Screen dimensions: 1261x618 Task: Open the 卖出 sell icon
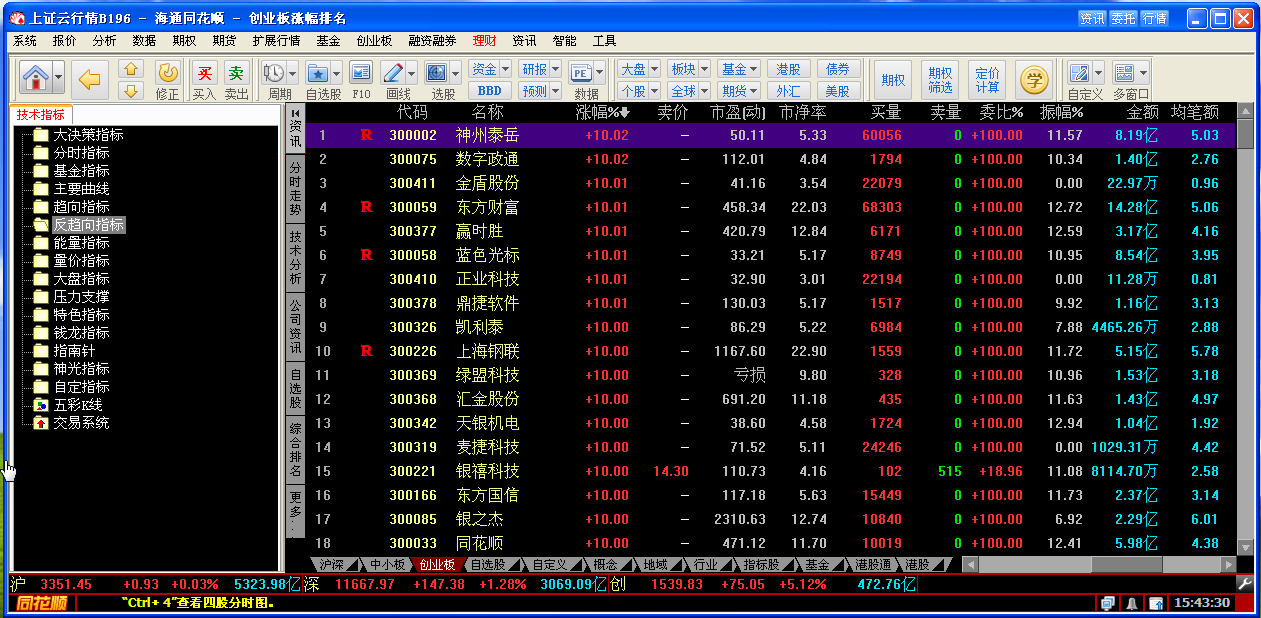point(236,73)
